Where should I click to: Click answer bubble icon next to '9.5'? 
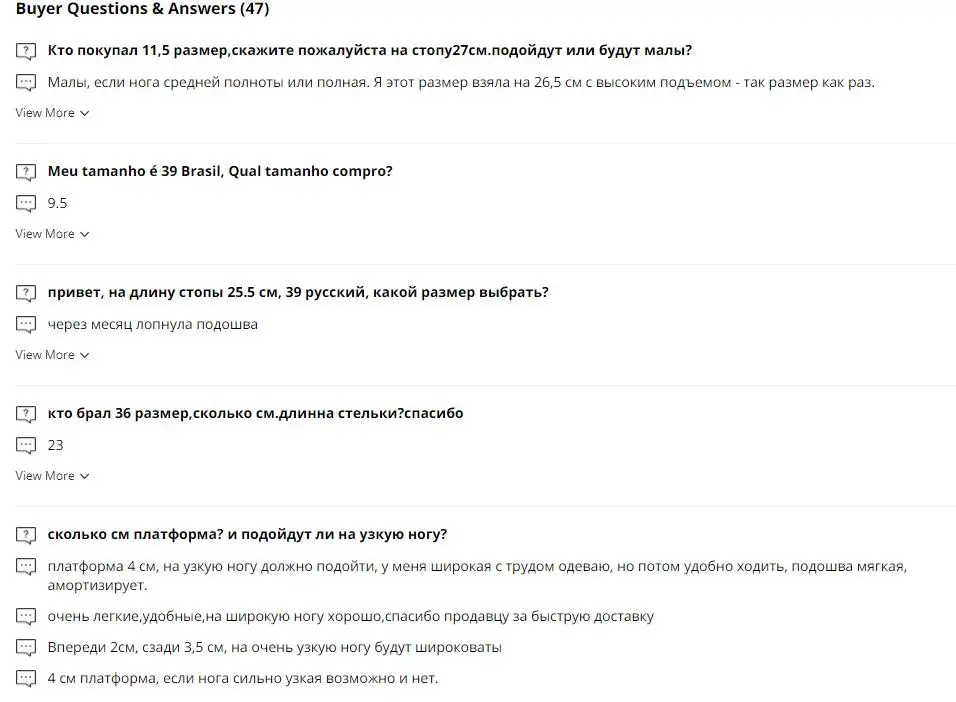point(26,204)
